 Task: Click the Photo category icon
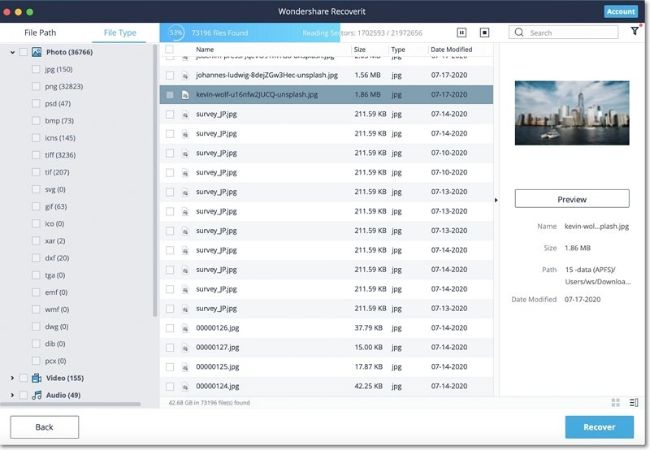(x=37, y=52)
